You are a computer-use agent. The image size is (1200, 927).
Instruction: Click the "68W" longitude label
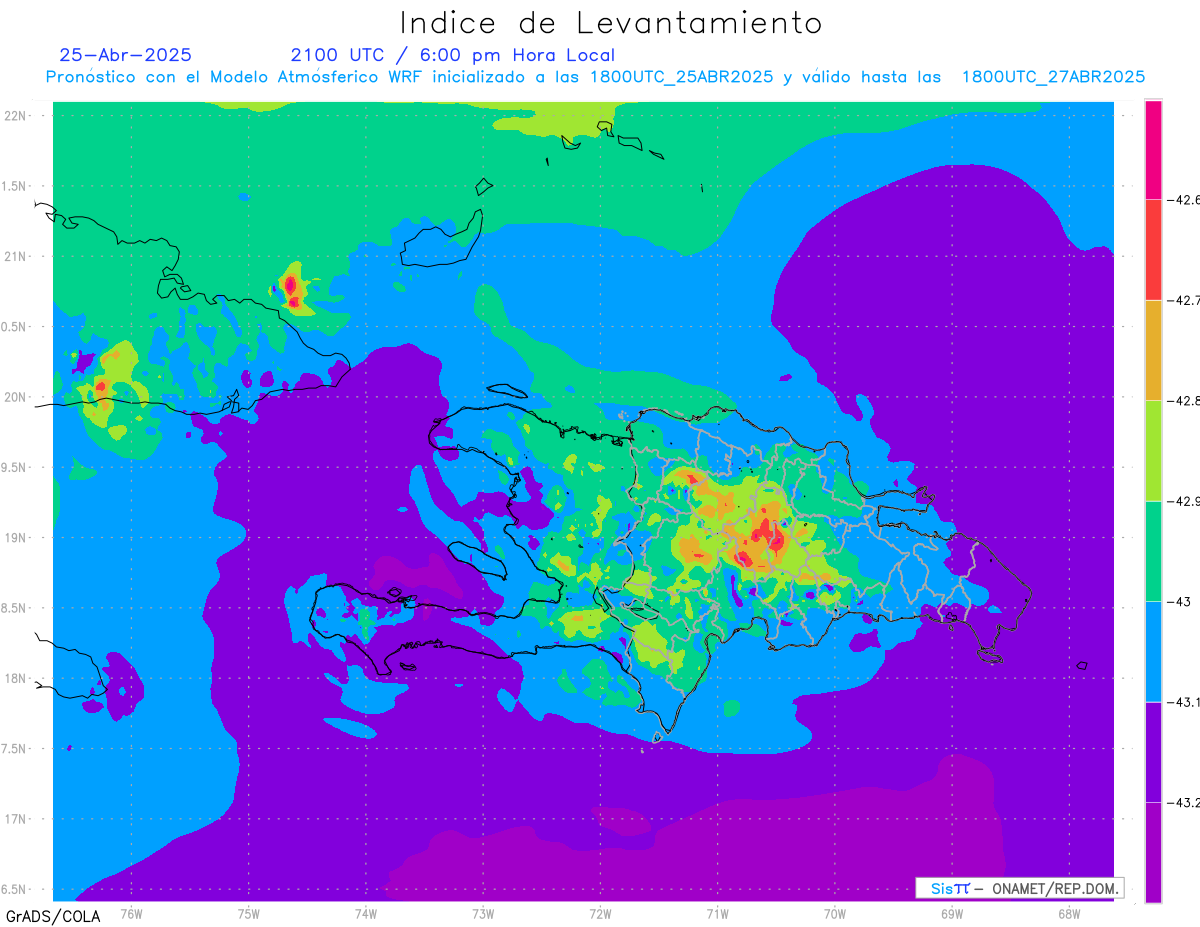pyautogui.click(x=1069, y=914)
